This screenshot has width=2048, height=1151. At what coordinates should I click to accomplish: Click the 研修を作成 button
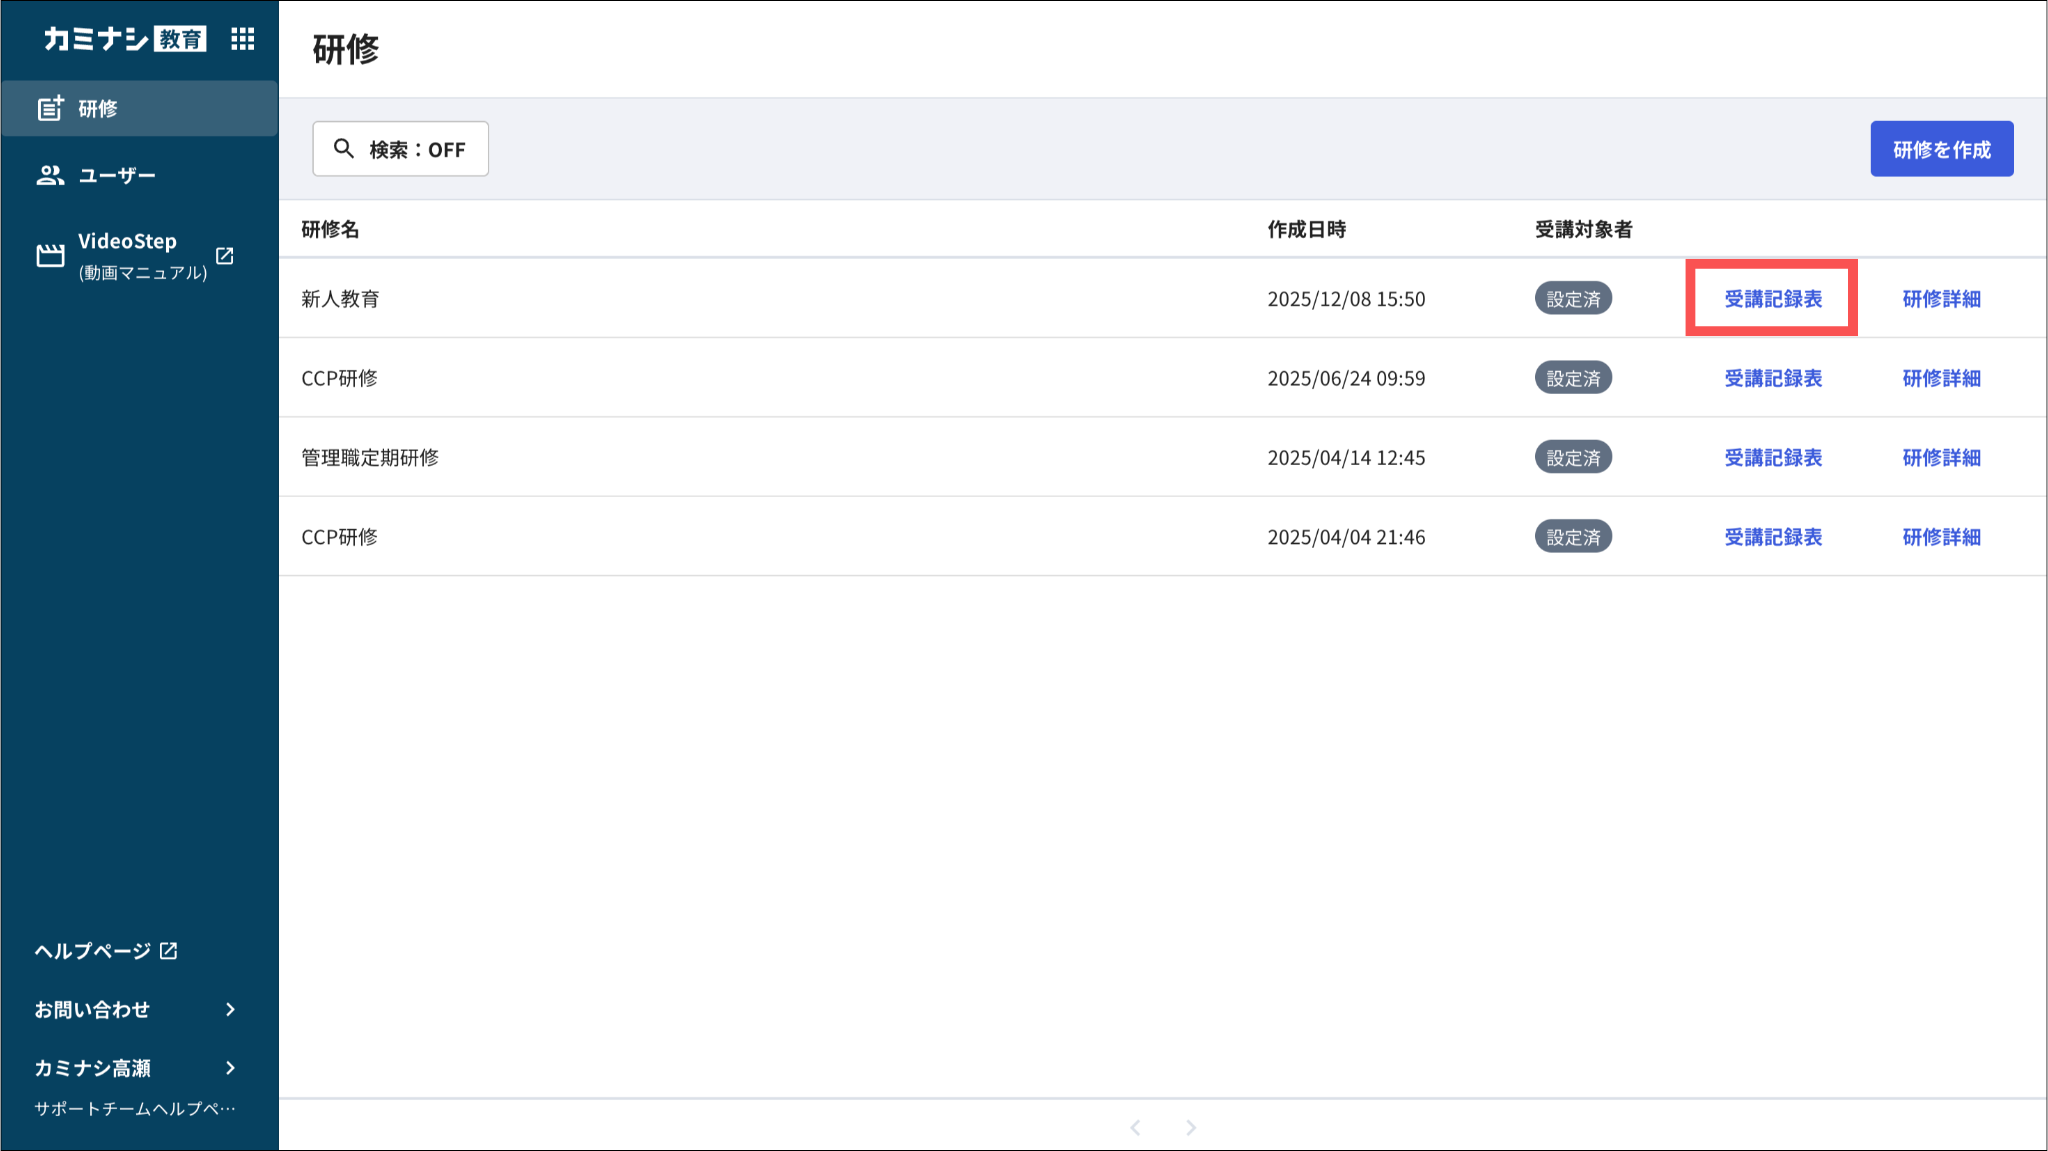(x=1941, y=149)
